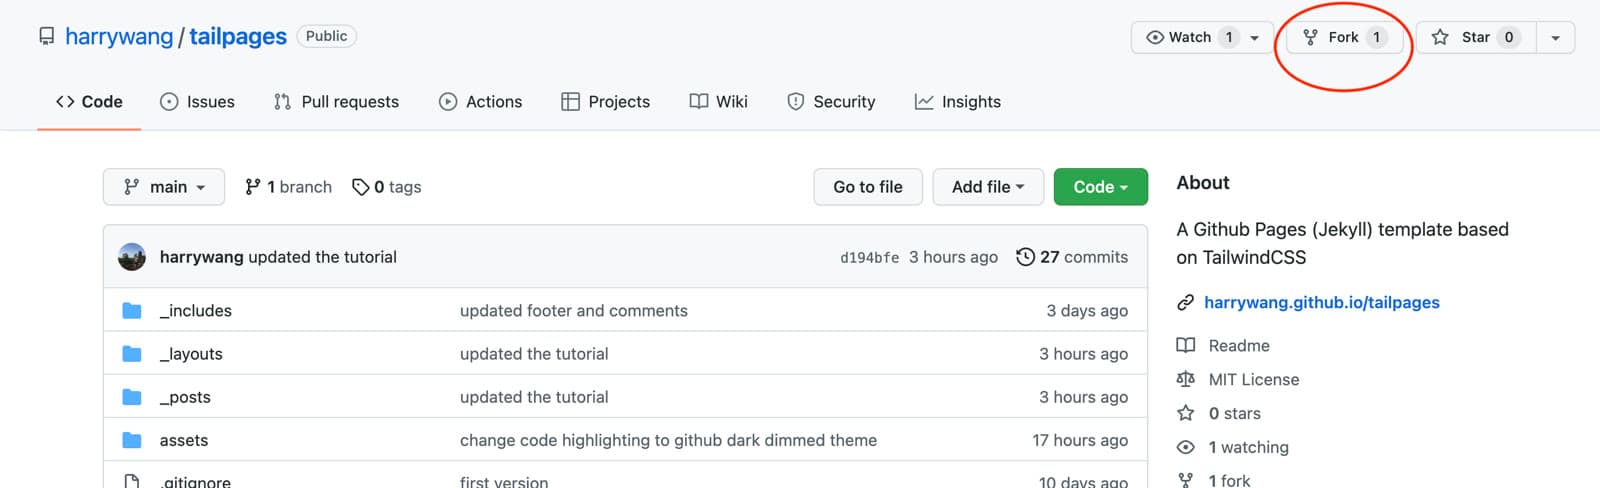This screenshot has width=1600, height=488.
Task: Click the Go to file button
Action: click(868, 187)
